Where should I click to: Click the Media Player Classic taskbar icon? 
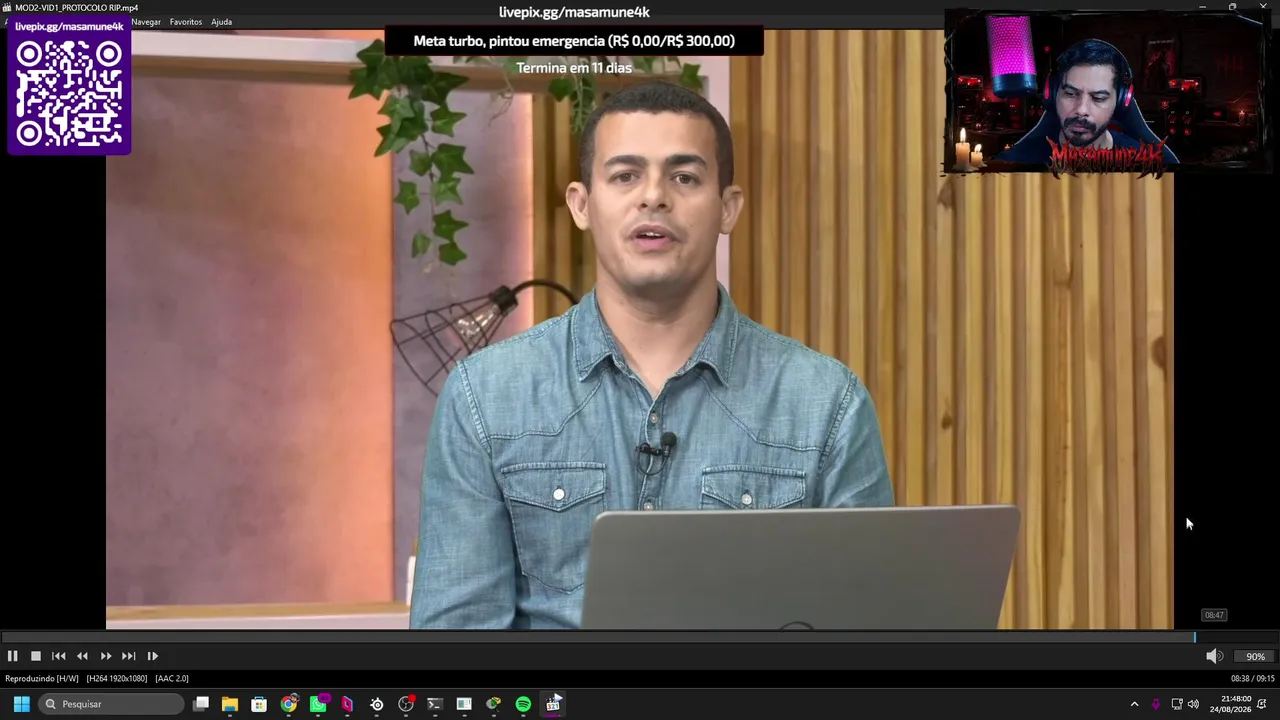click(x=553, y=704)
